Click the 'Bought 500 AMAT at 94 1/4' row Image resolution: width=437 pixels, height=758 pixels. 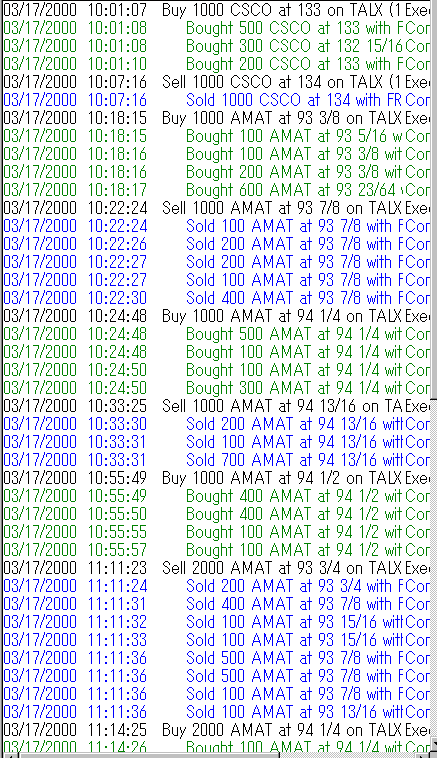(216, 334)
